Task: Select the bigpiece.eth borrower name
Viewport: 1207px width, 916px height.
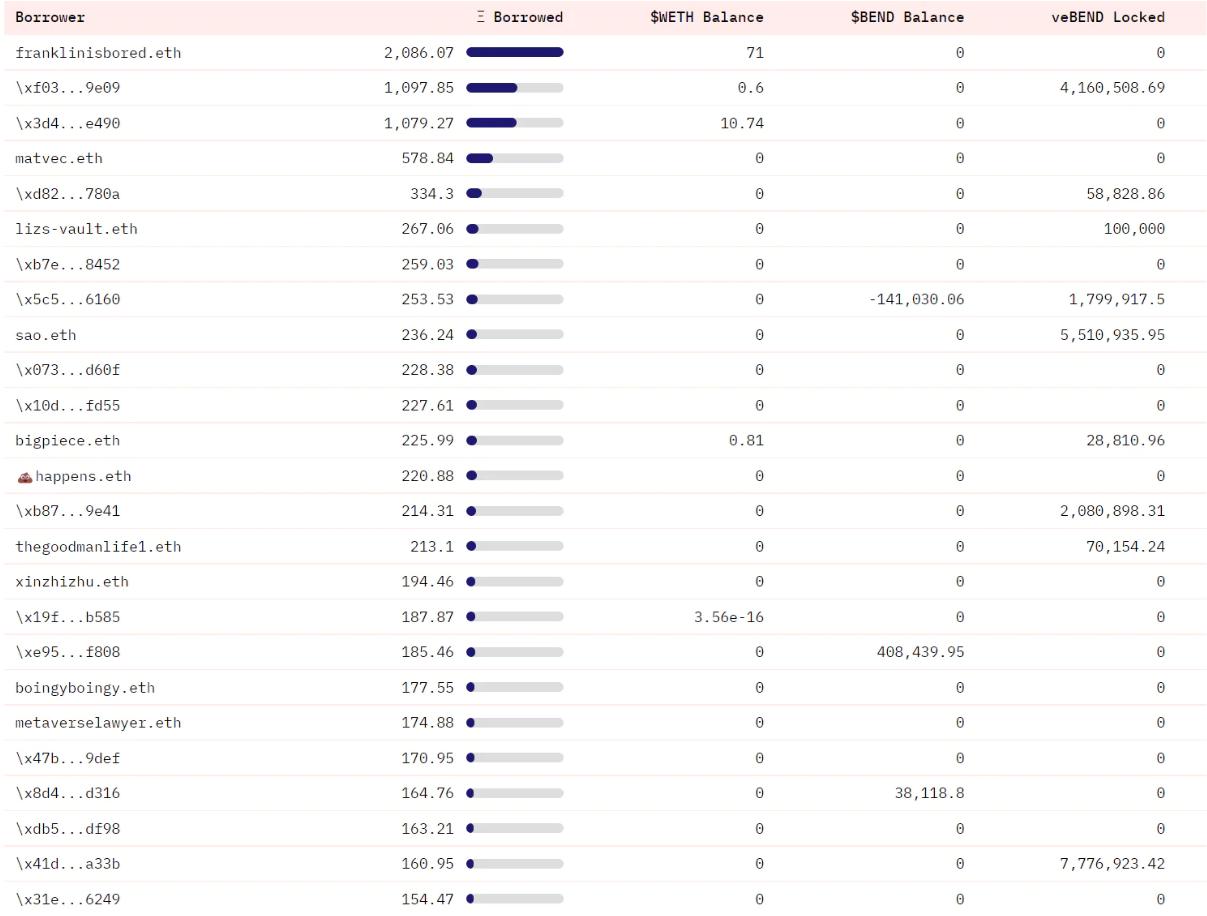Action: [67, 441]
